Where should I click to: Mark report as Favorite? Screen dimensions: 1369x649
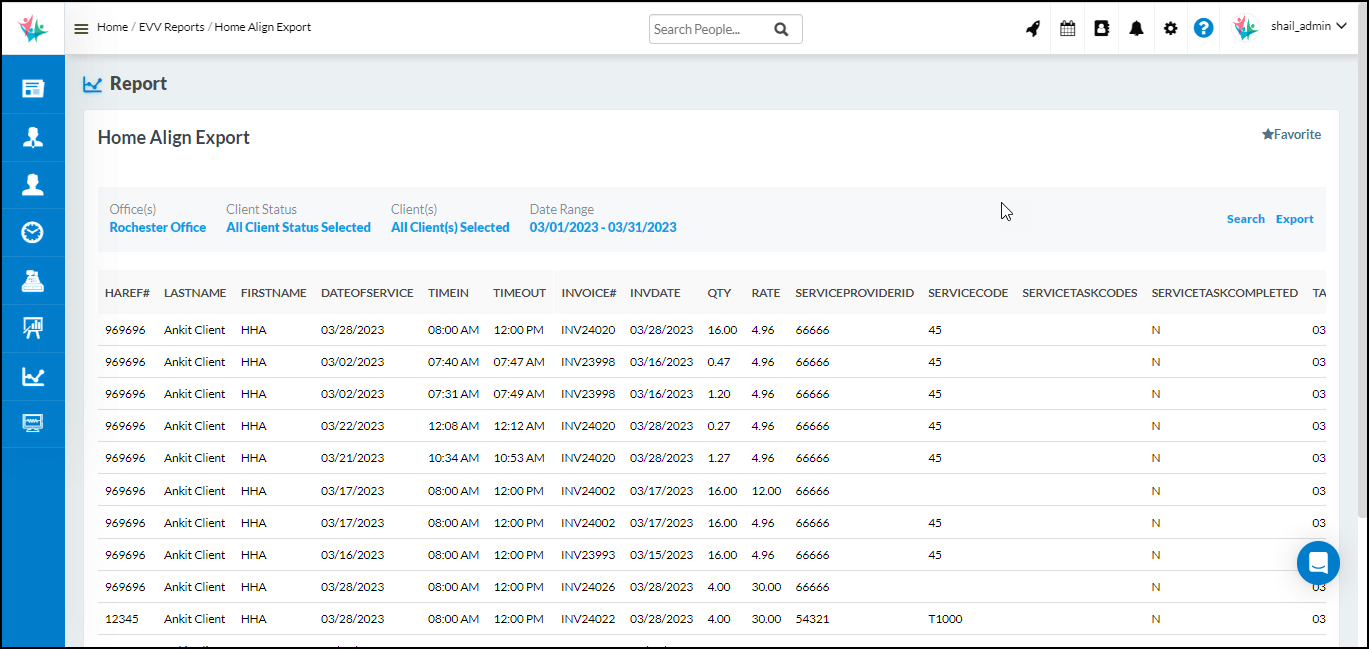point(1291,135)
